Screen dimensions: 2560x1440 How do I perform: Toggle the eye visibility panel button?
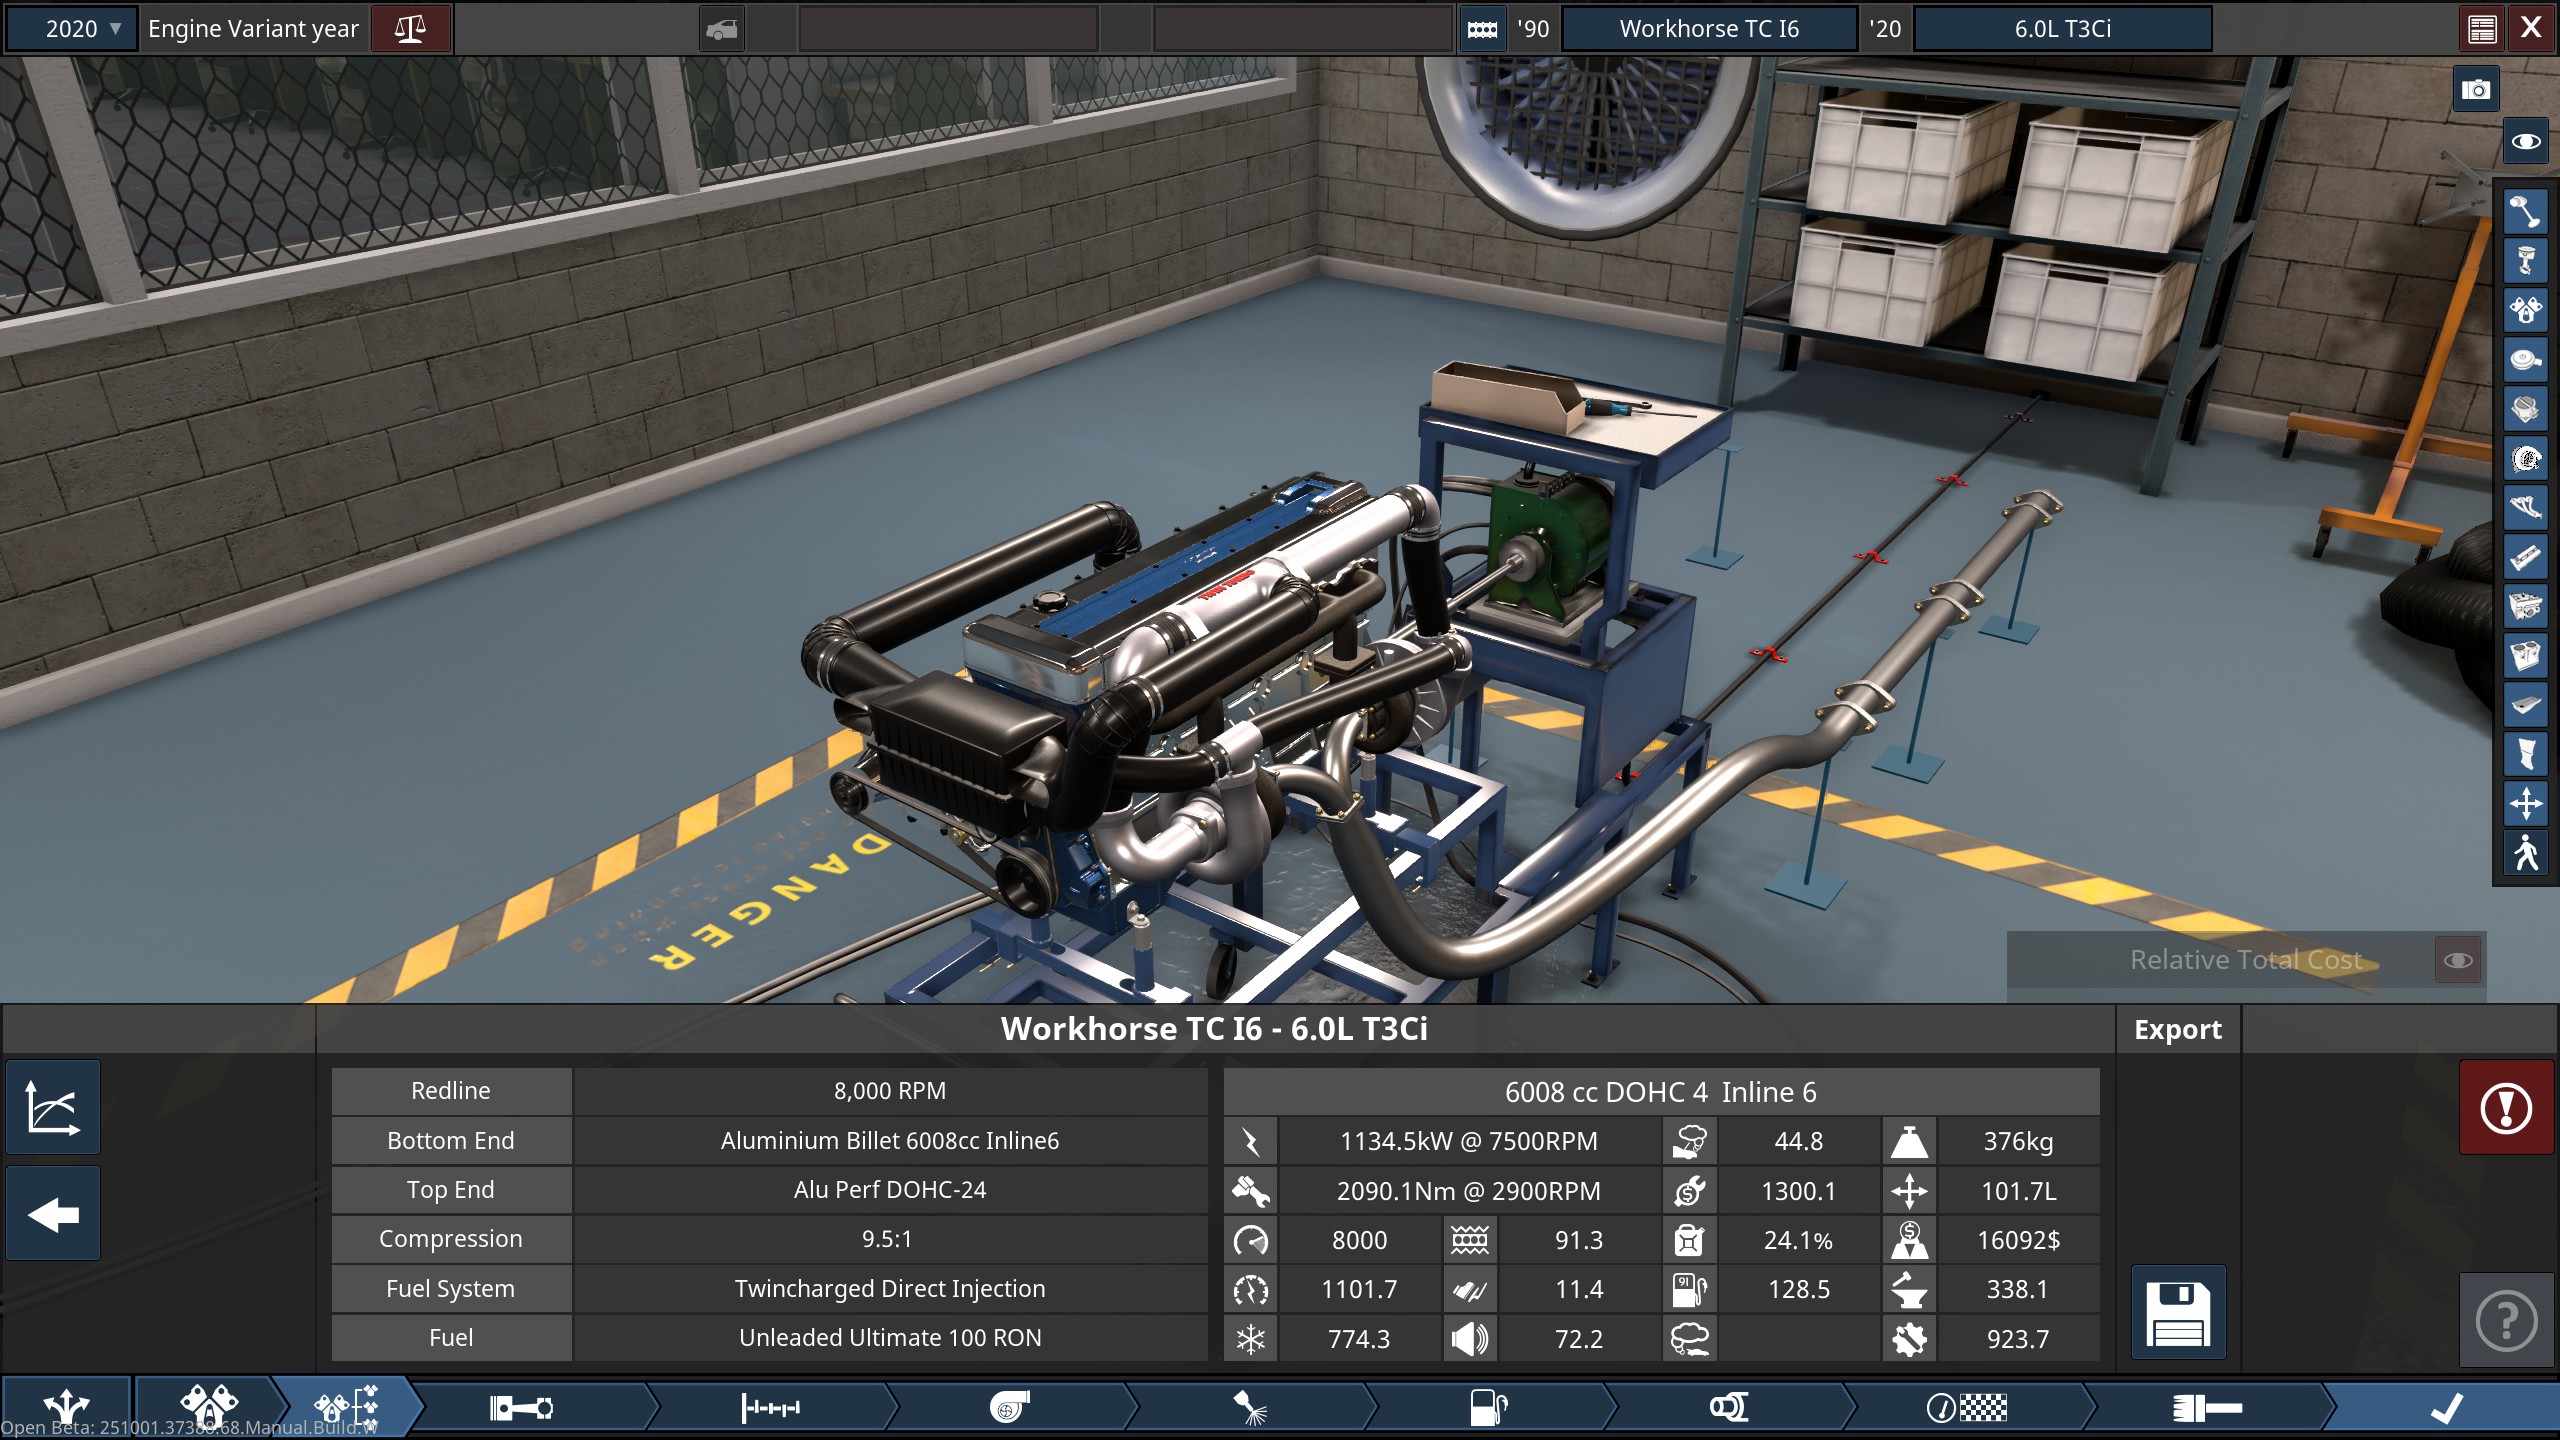pos(2525,142)
